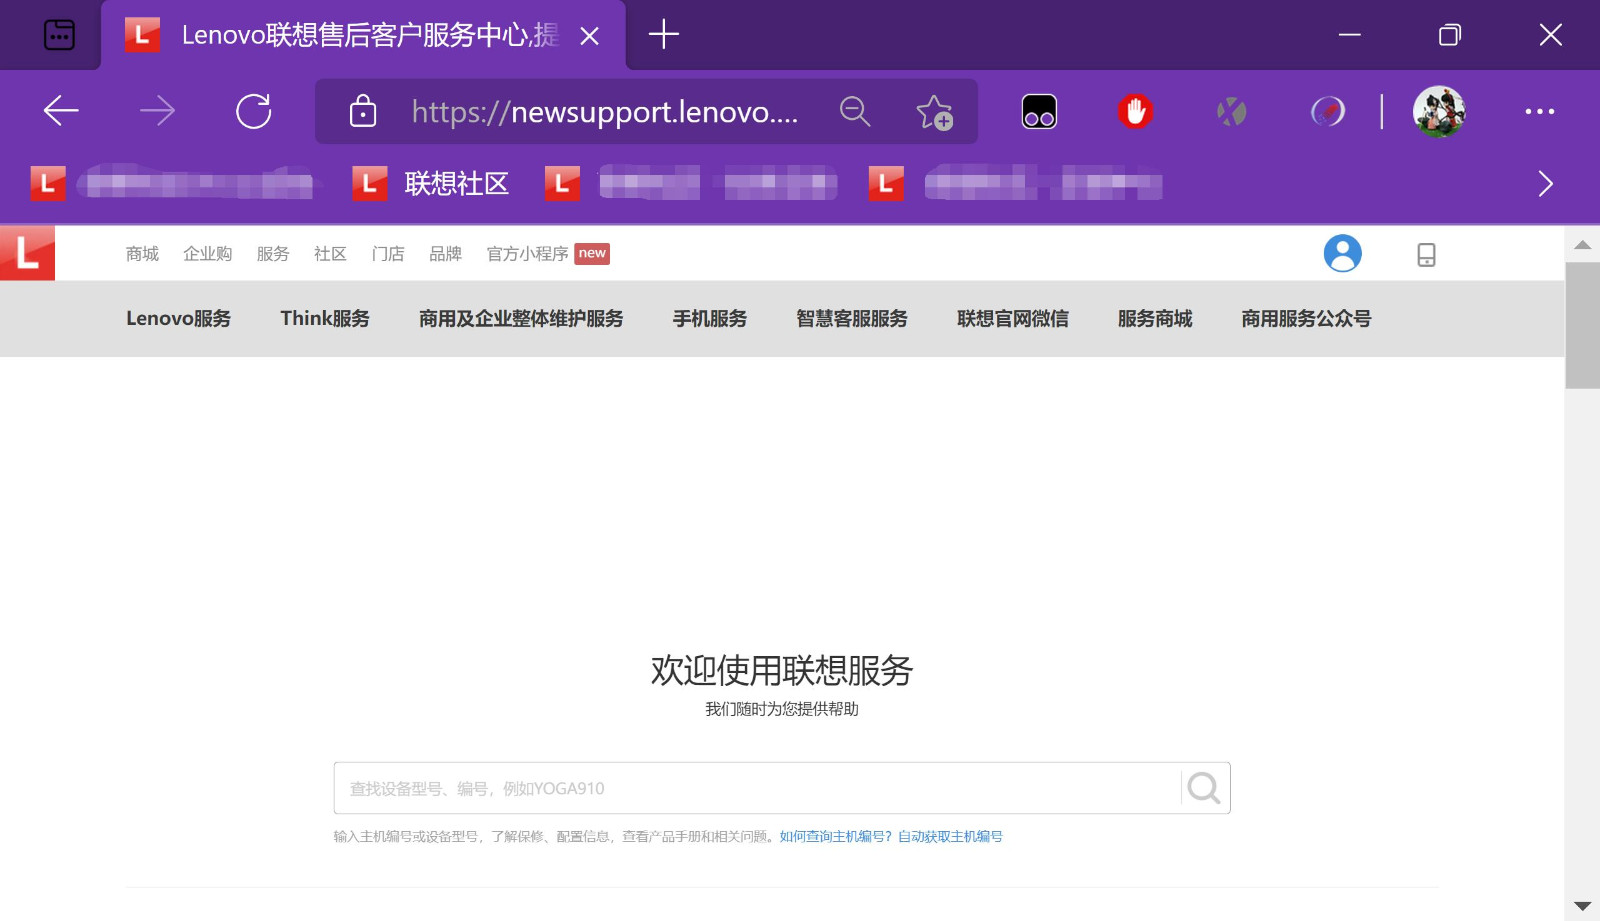Click the vertical scrollbar thumb
1600x921 pixels.
[x=1582, y=325]
